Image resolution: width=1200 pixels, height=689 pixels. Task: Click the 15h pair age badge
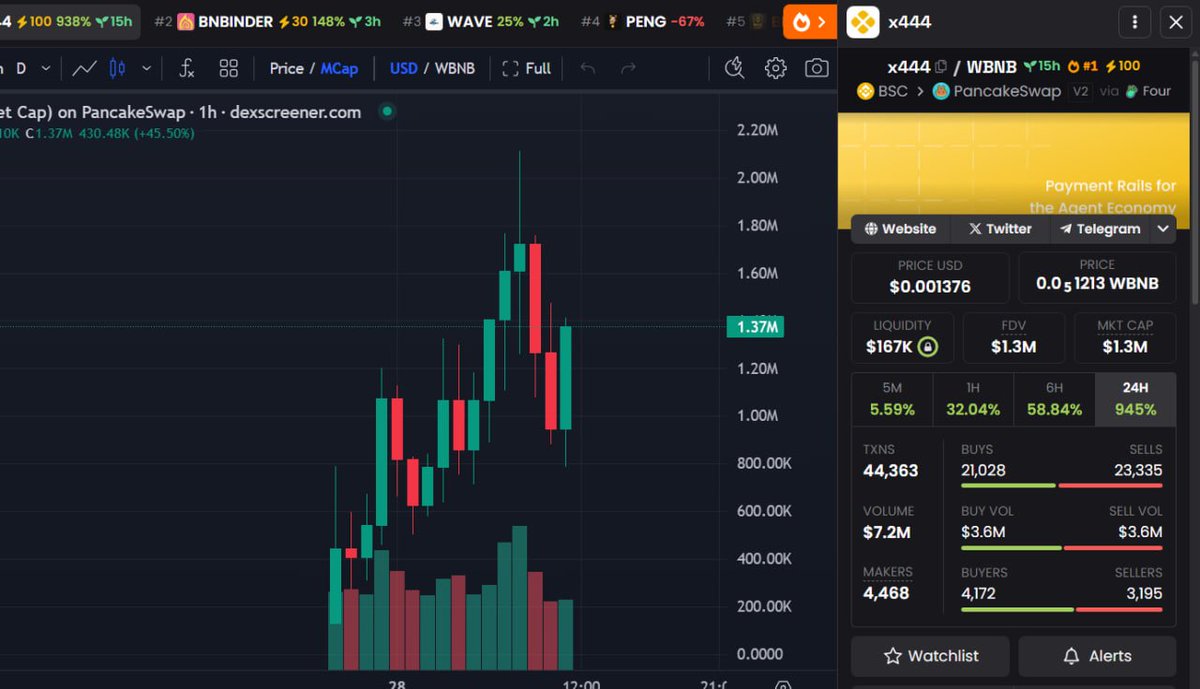[x=1041, y=66]
